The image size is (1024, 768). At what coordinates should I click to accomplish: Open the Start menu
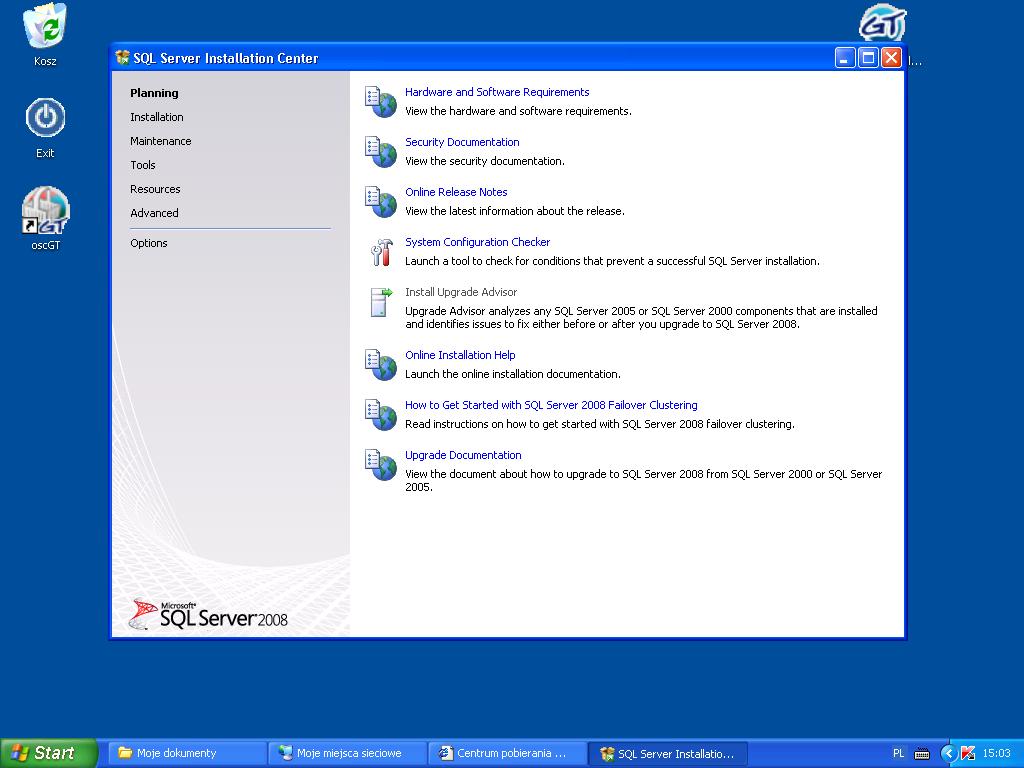click(x=48, y=753)
